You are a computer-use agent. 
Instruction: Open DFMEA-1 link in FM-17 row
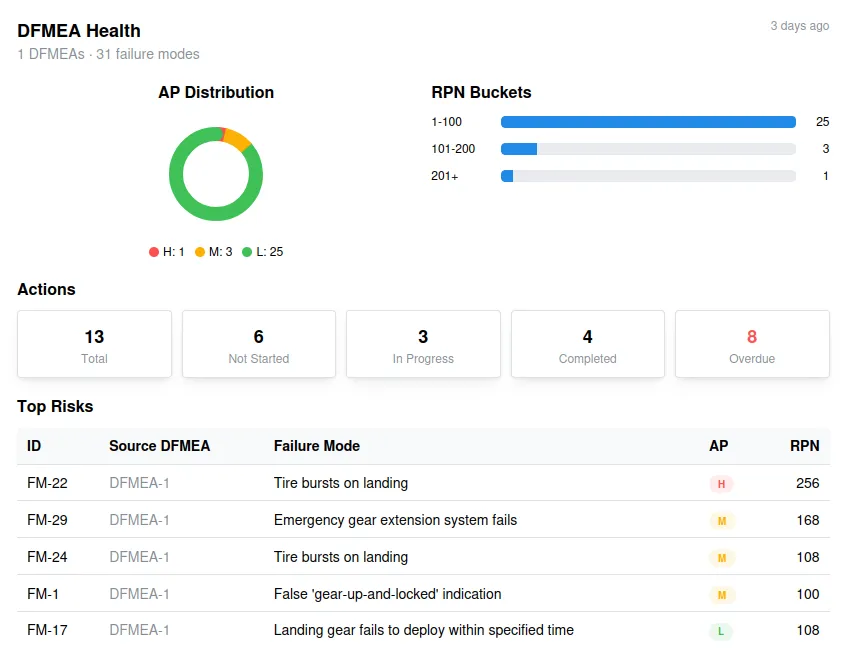pyautogui.click(x=139, y=630)
